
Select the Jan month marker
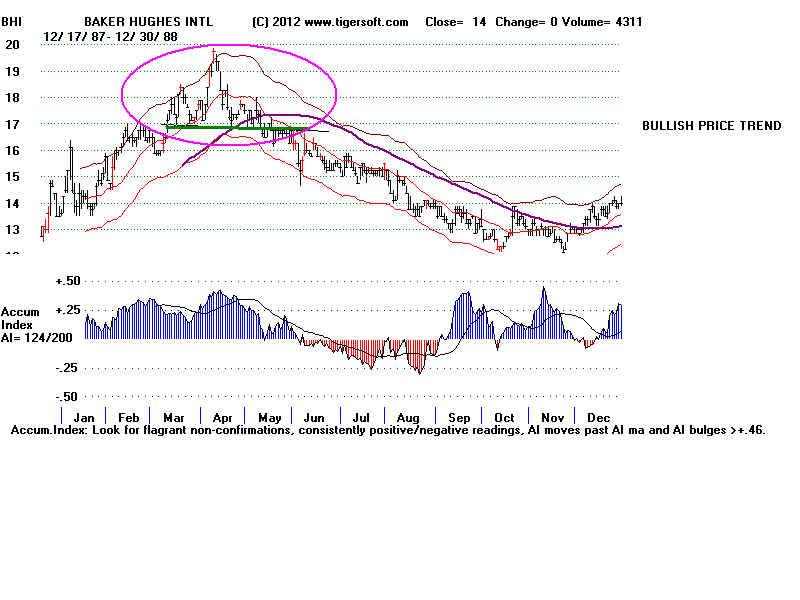coord(85,416)
